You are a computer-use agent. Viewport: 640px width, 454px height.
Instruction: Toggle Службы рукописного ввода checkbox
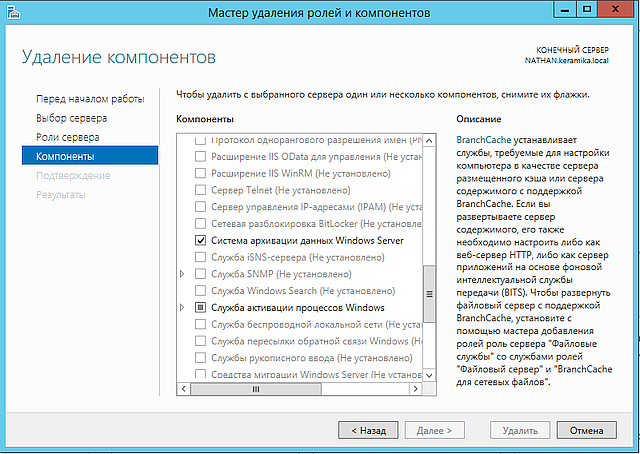point(200,358)
